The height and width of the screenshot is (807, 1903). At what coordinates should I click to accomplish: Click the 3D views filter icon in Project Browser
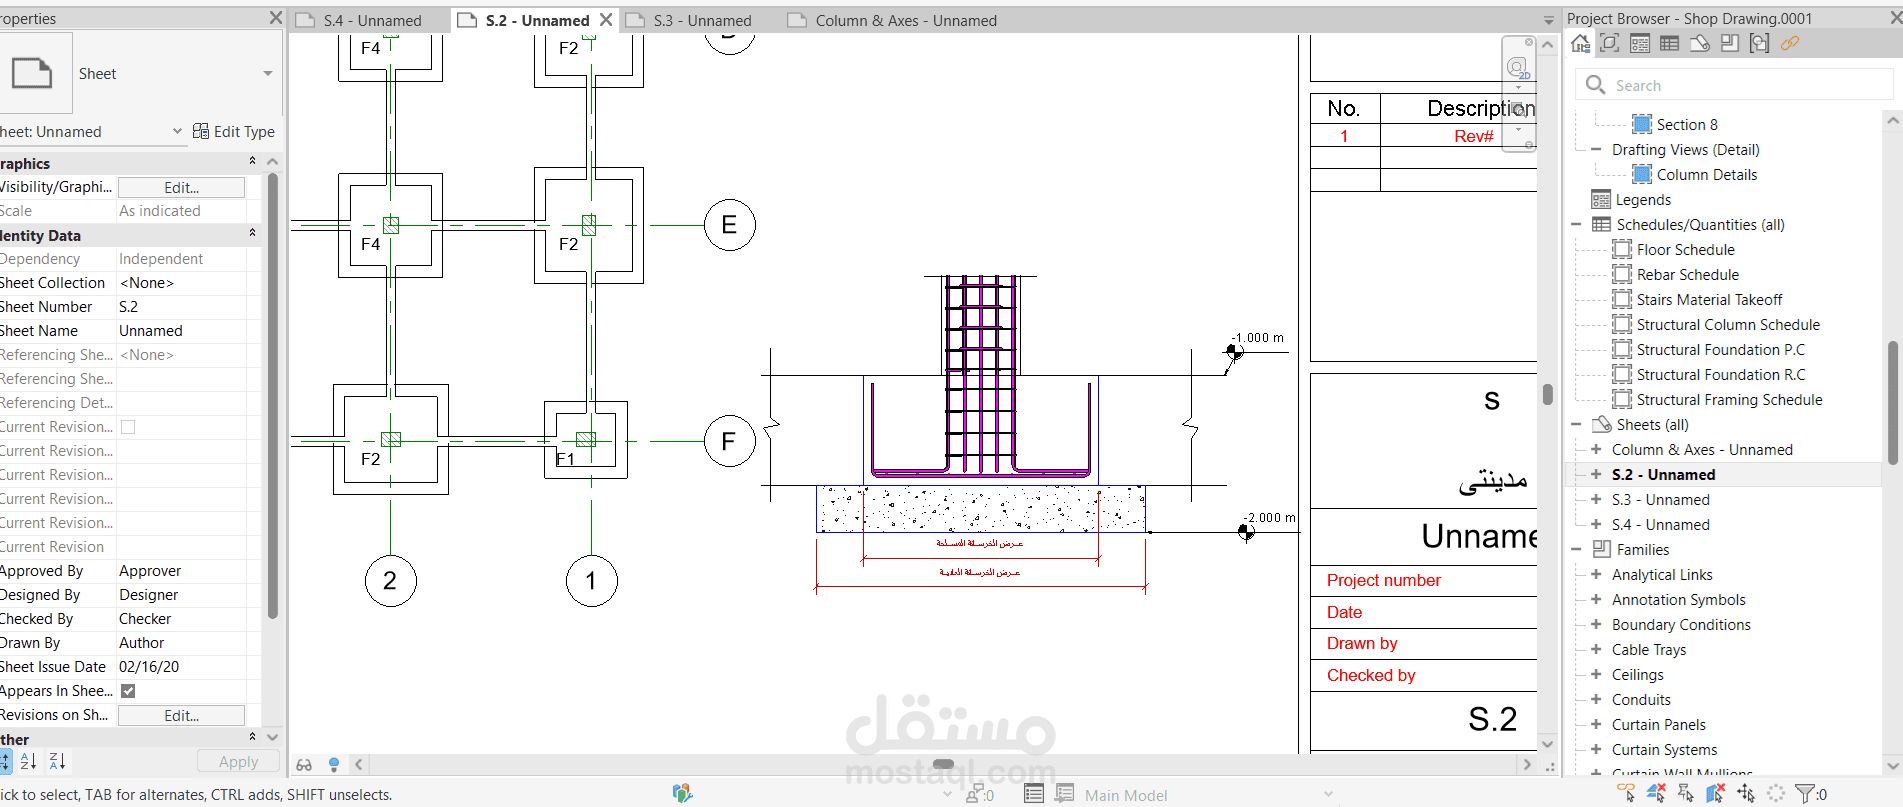[x=1610, y=43]
